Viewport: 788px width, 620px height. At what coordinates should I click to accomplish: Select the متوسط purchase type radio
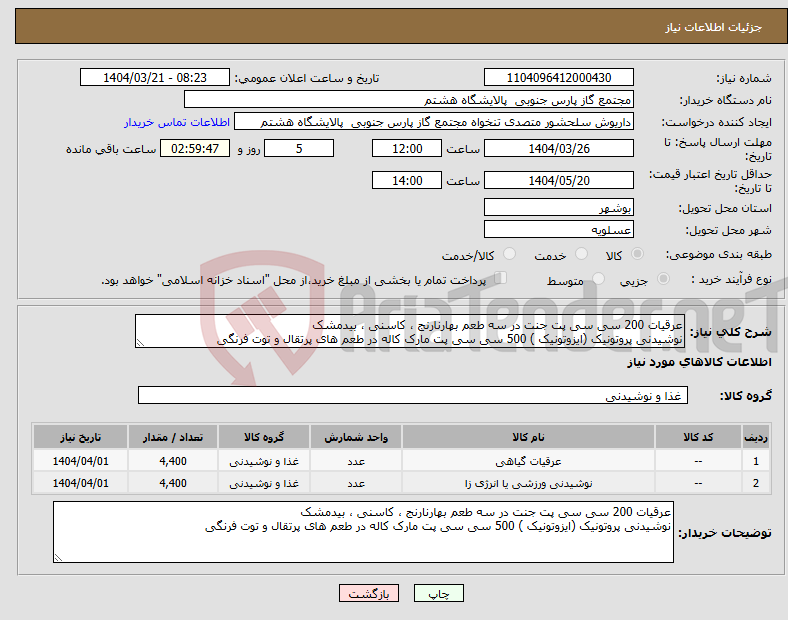(x=598, y=278)
